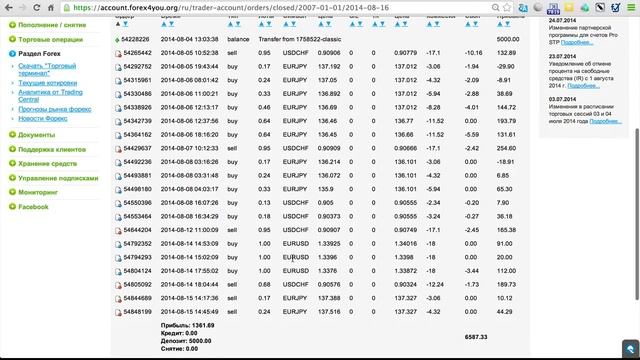Click order number 54493881
The image size is (640, 360).
point(138,176)
